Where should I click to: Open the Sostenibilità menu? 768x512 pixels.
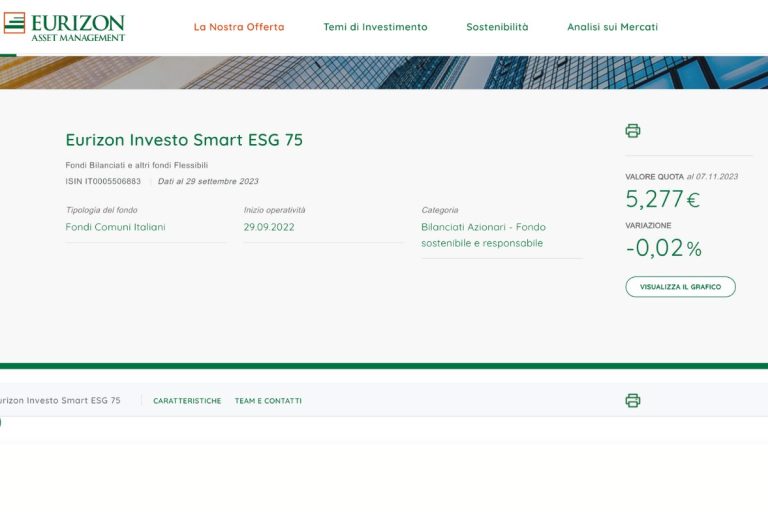pos(497,27)
